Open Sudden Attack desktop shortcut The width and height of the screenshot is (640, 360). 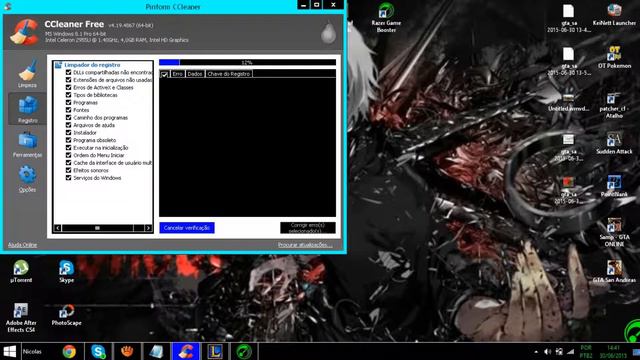tap(614, 143)
